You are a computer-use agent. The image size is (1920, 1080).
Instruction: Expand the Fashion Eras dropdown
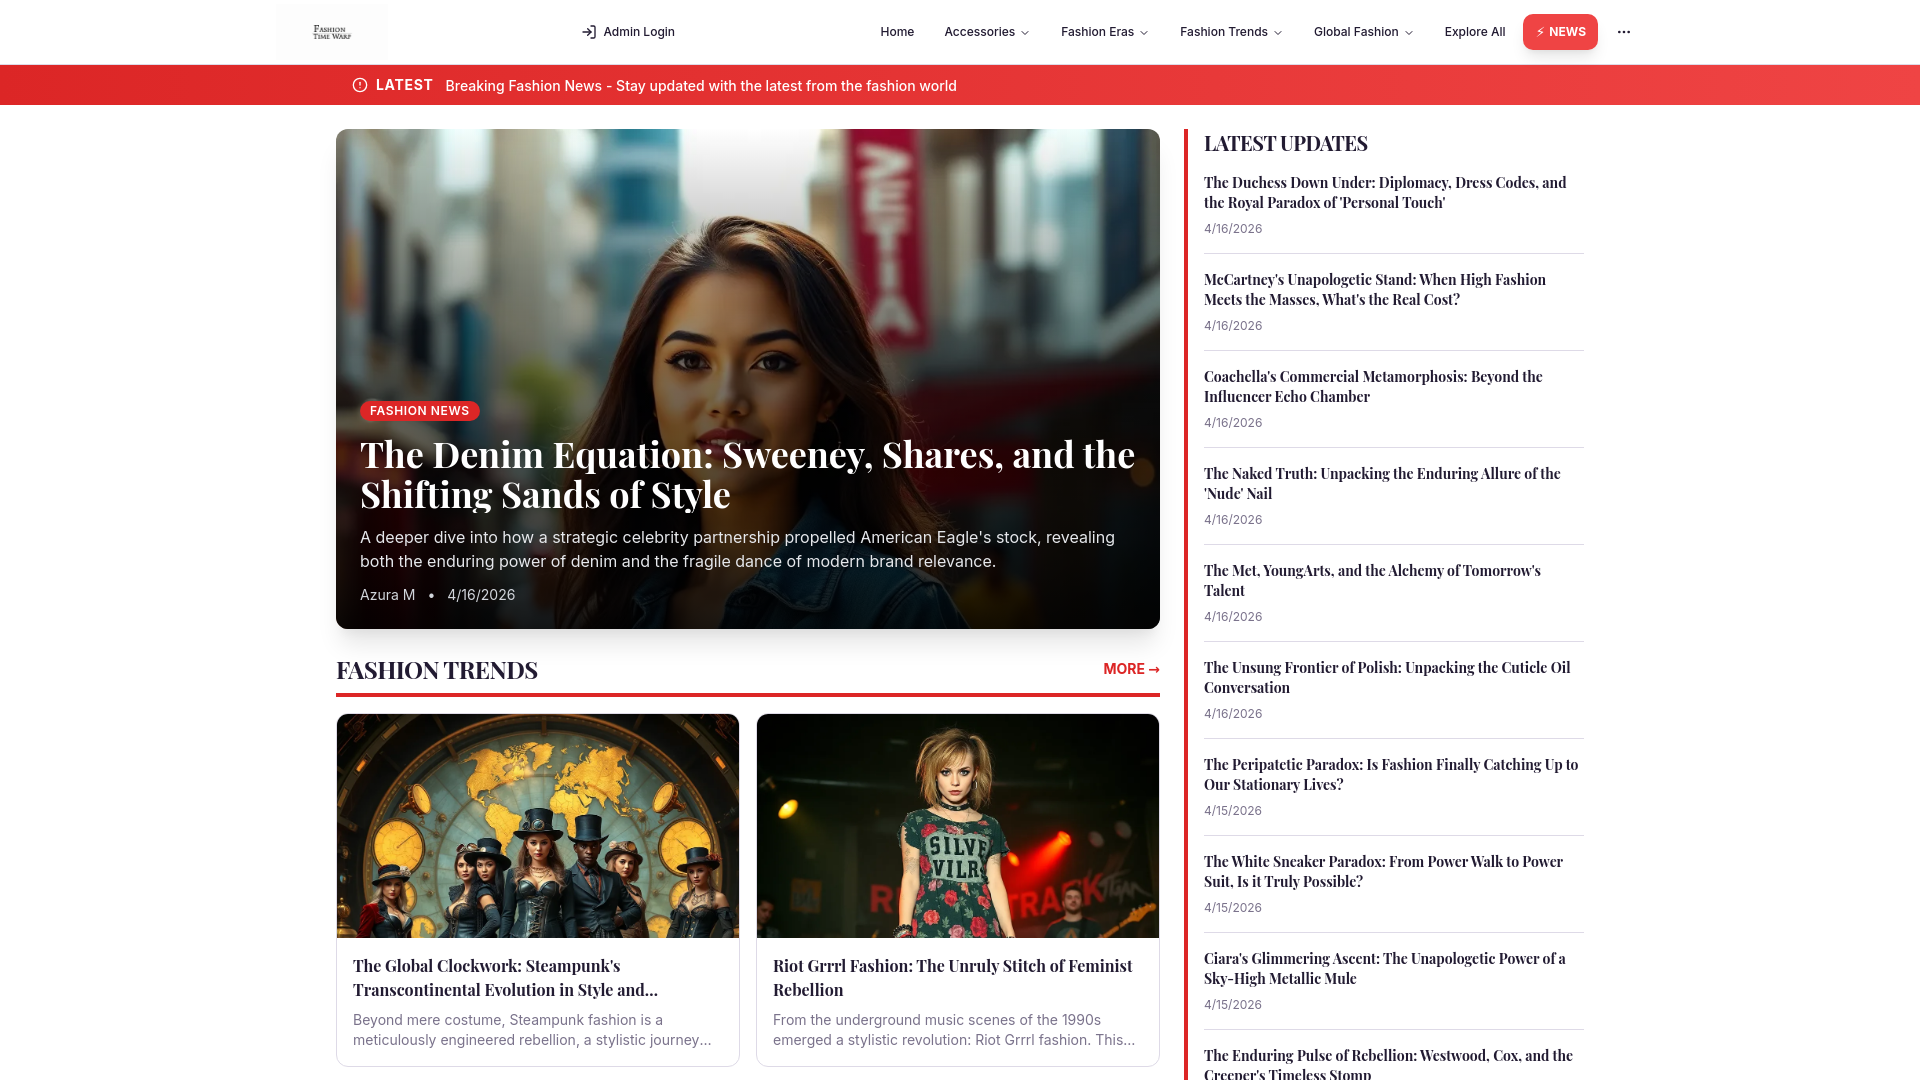tap(1104, 32)
